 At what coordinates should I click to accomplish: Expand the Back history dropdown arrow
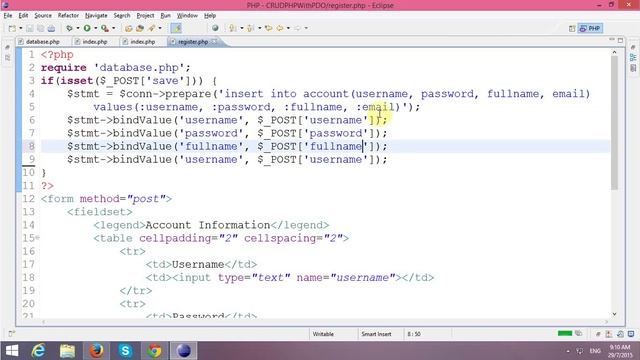[x=288, y=28]
